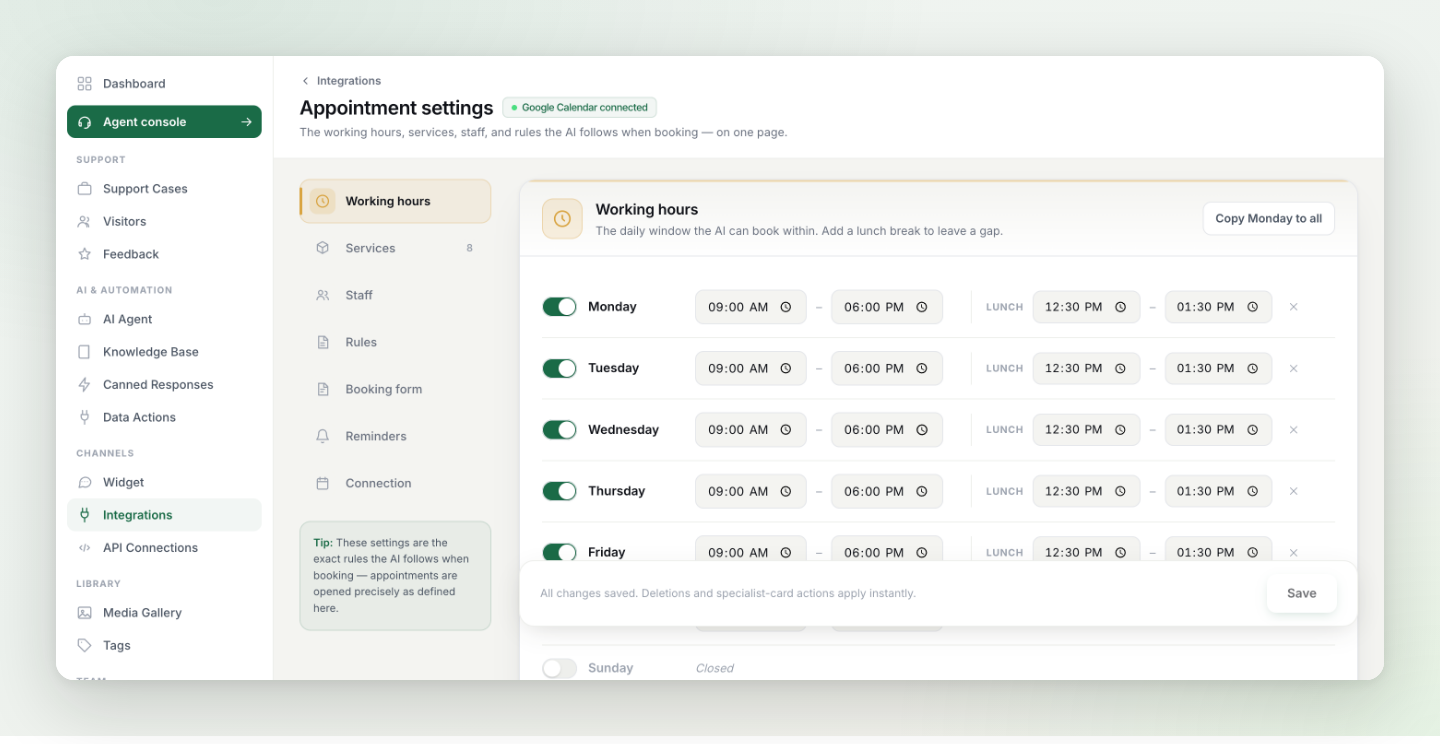
Task: Click the Media Gallery image icon
Action: (84, 613)
